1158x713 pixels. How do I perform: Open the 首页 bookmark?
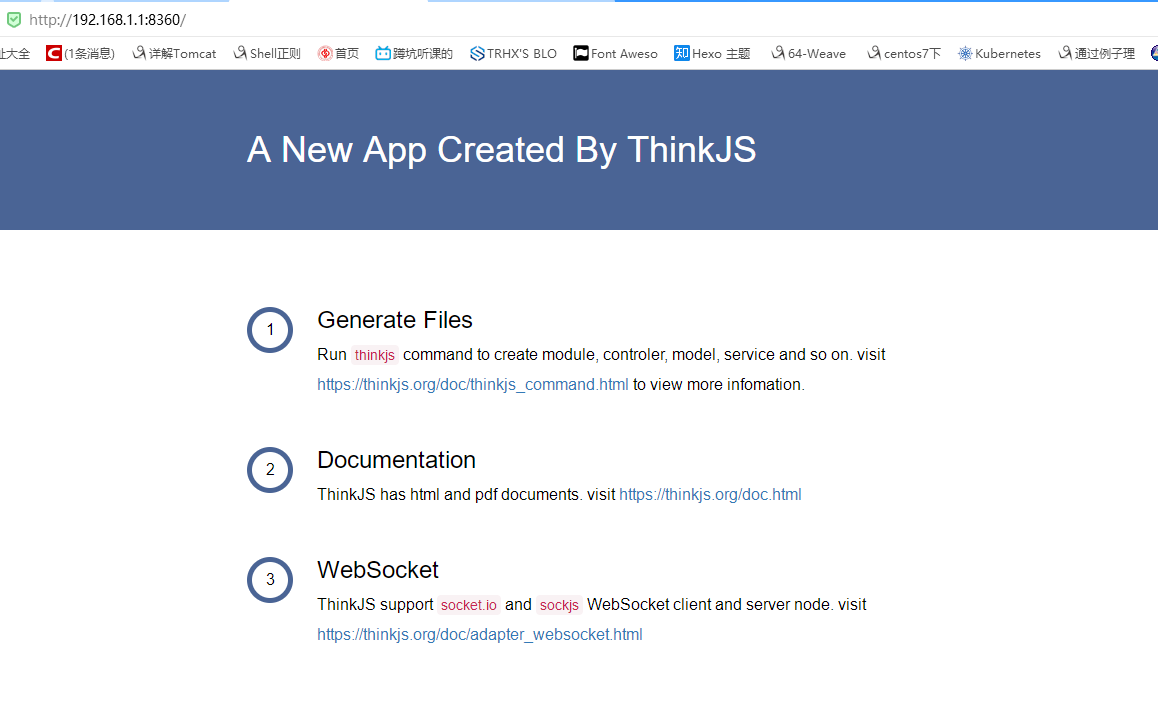[x=338, y=54]
